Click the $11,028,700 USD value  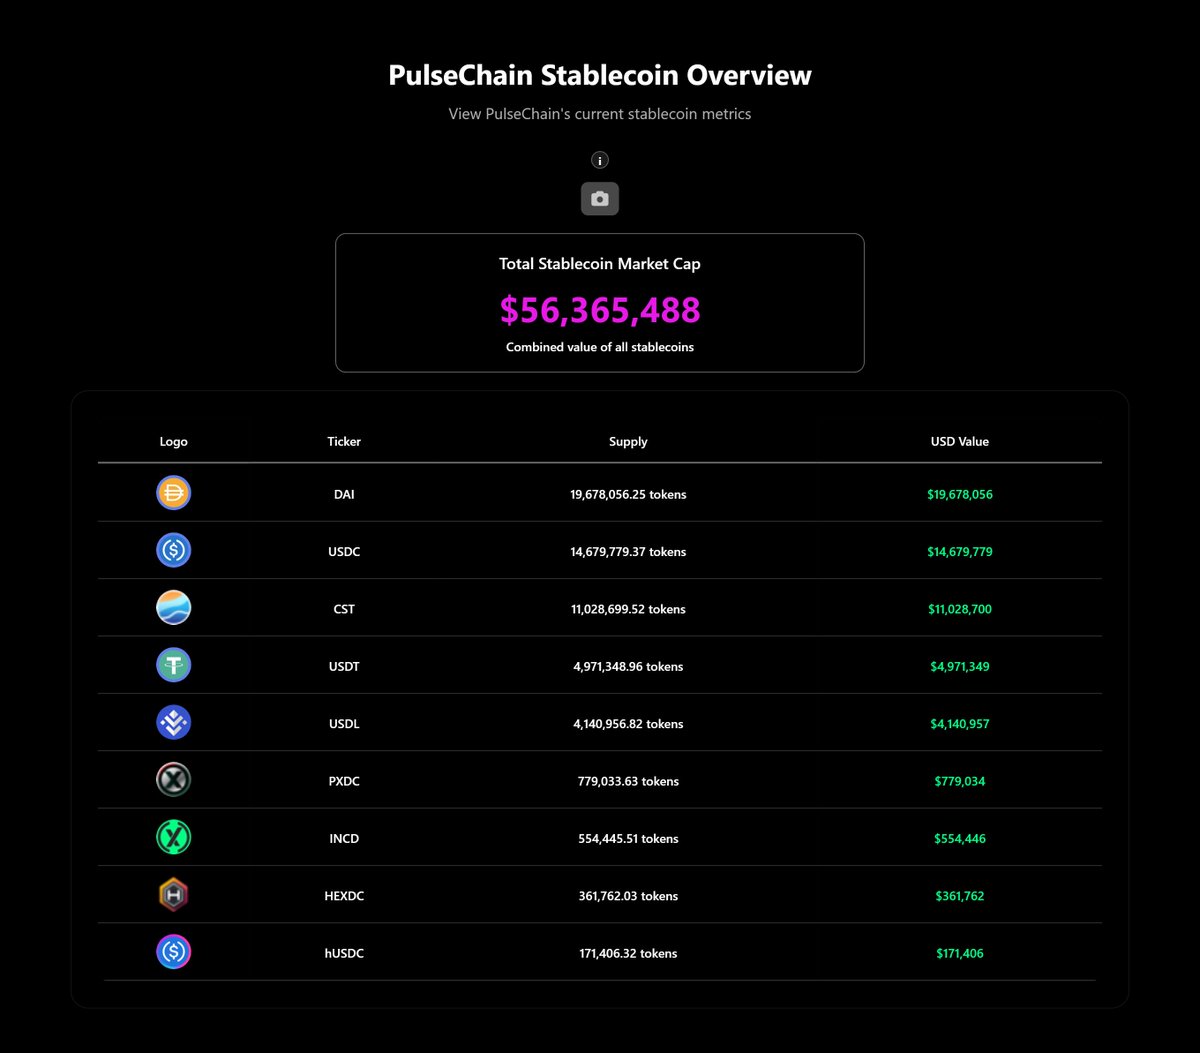click(960, 609)
